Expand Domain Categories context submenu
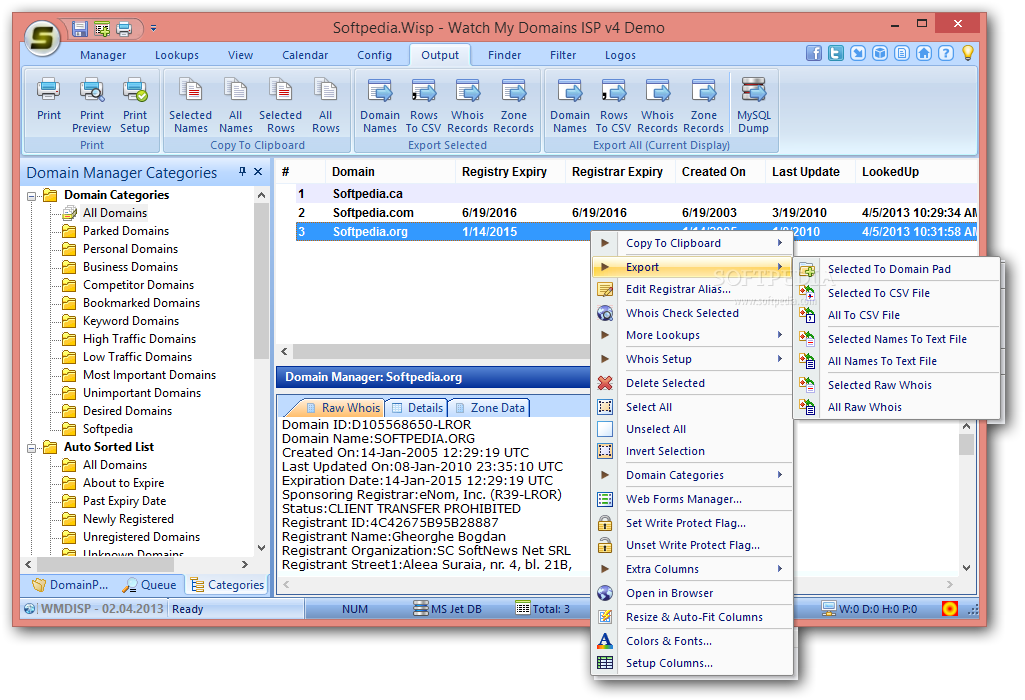Viewport: 1025px width, 700px height. pyautogui.click(x=692, y=475)
